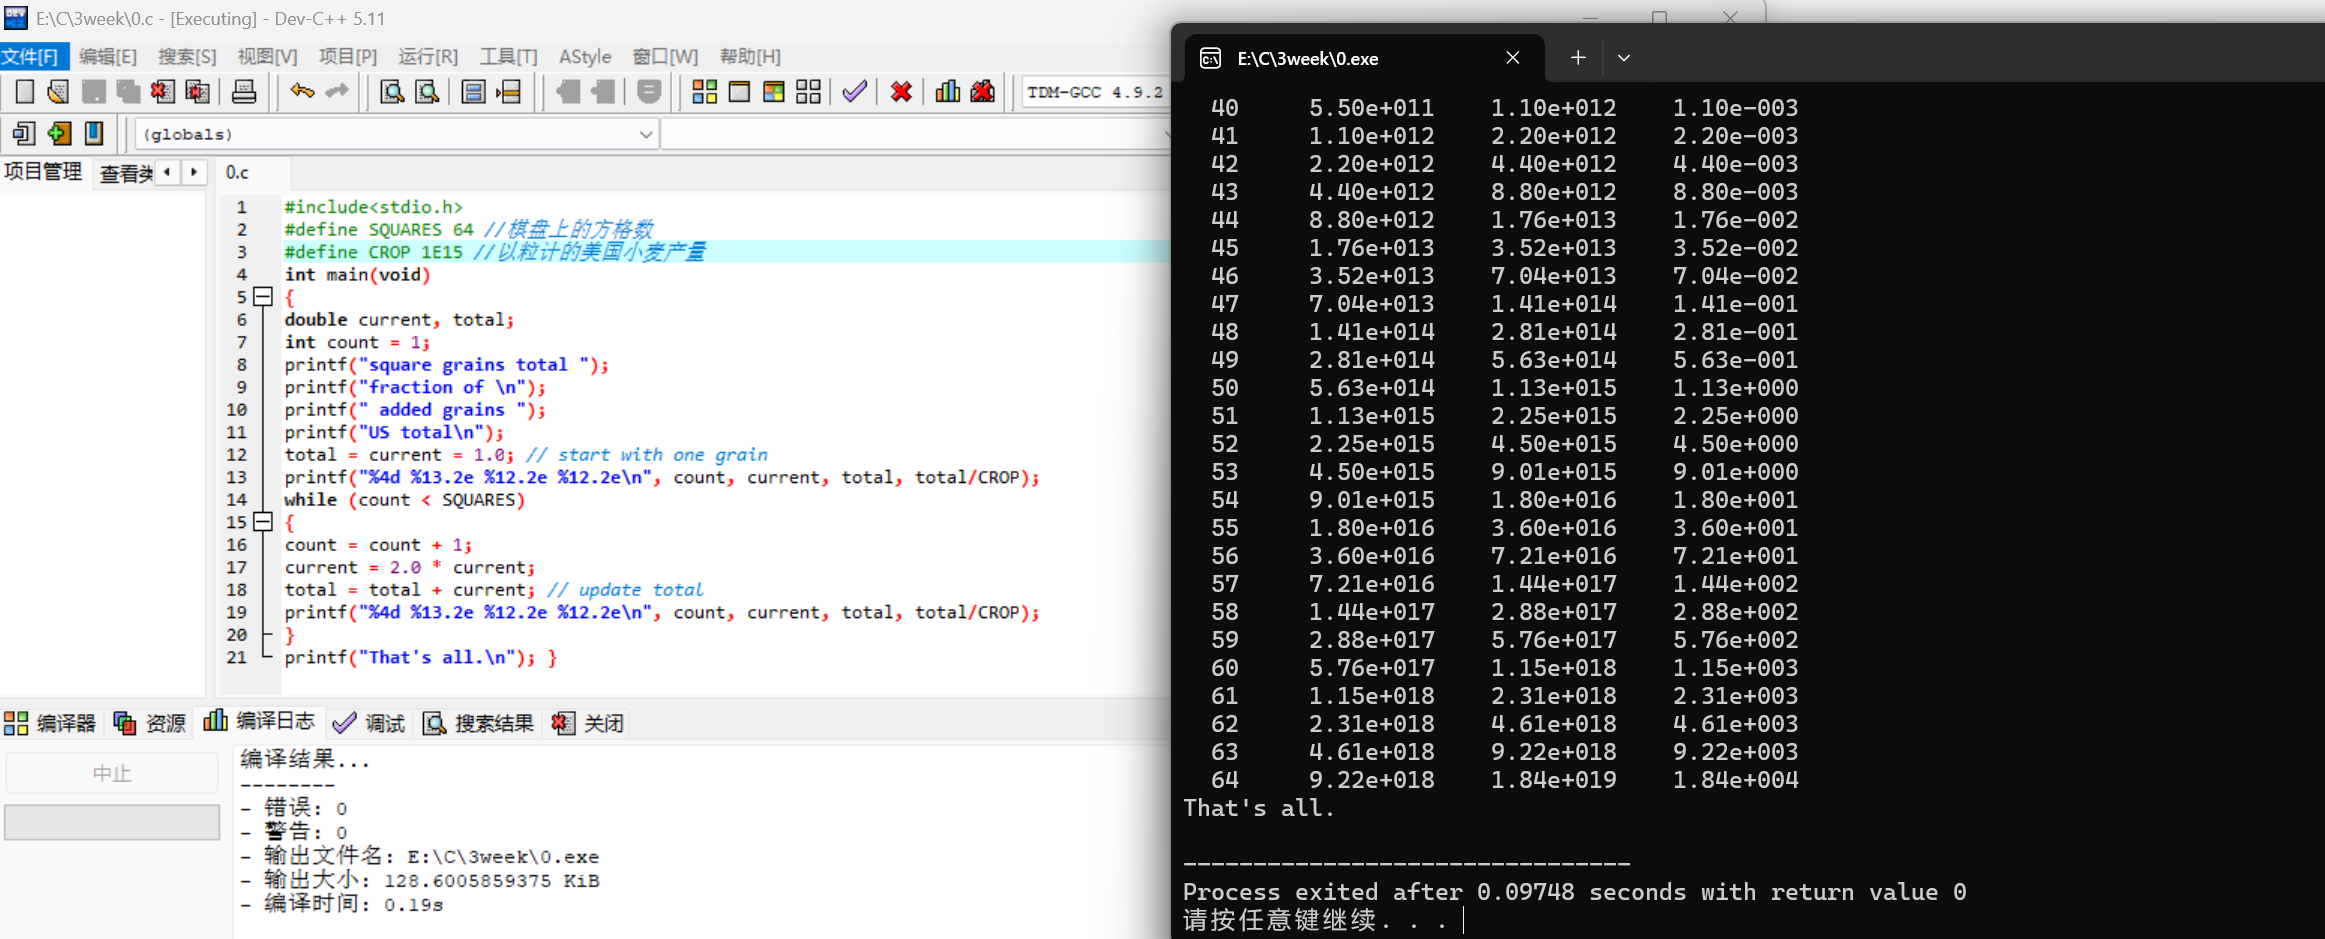
Task: Open the 运行[R] menu
Action: (x=428, y=57)
